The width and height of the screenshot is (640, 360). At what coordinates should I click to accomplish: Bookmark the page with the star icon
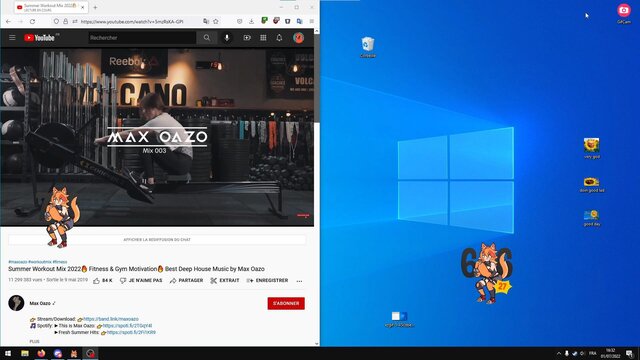[x=216, y=21]
